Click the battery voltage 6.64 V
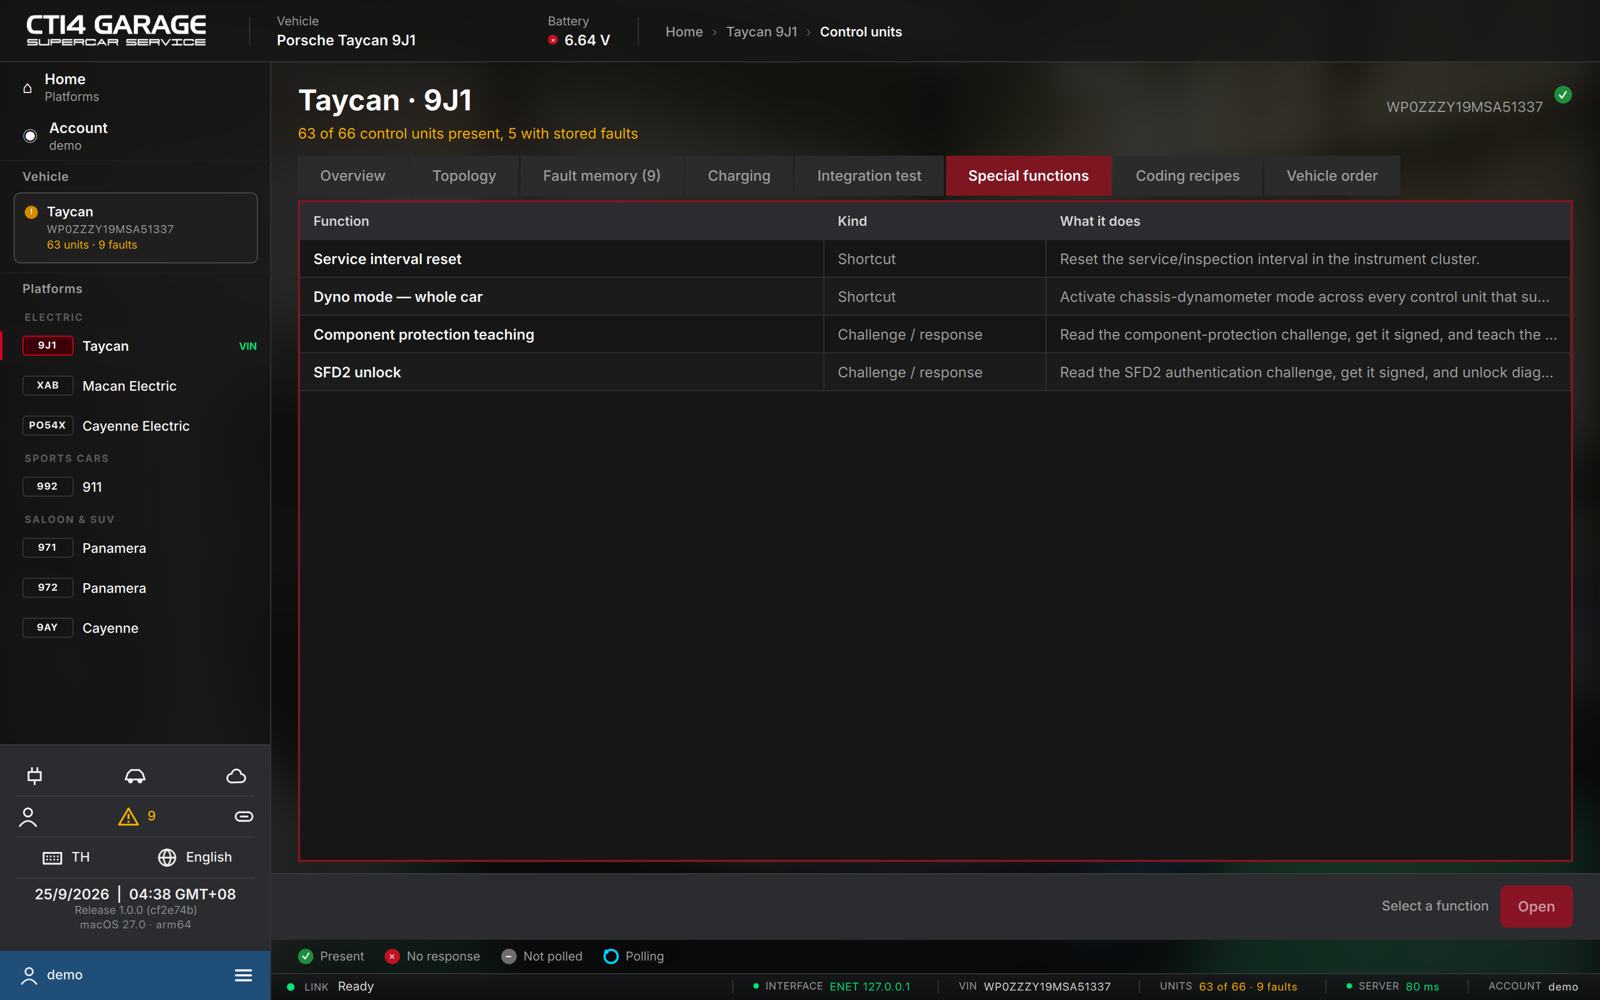Image resolution: width=1600 pixels, height=1000 pixels. pyautogui.click(x=587, y=40)
